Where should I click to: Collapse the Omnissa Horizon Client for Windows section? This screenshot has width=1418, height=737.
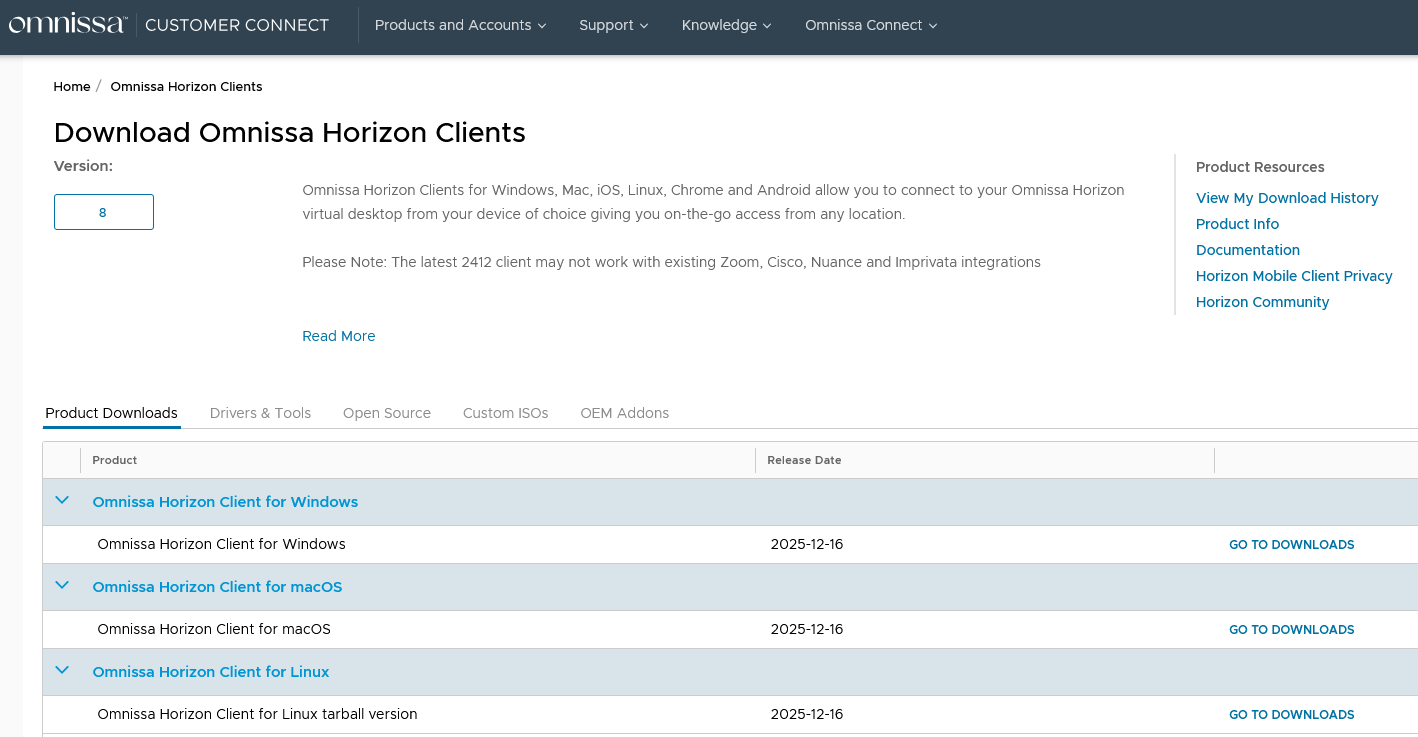coord(62,501)
